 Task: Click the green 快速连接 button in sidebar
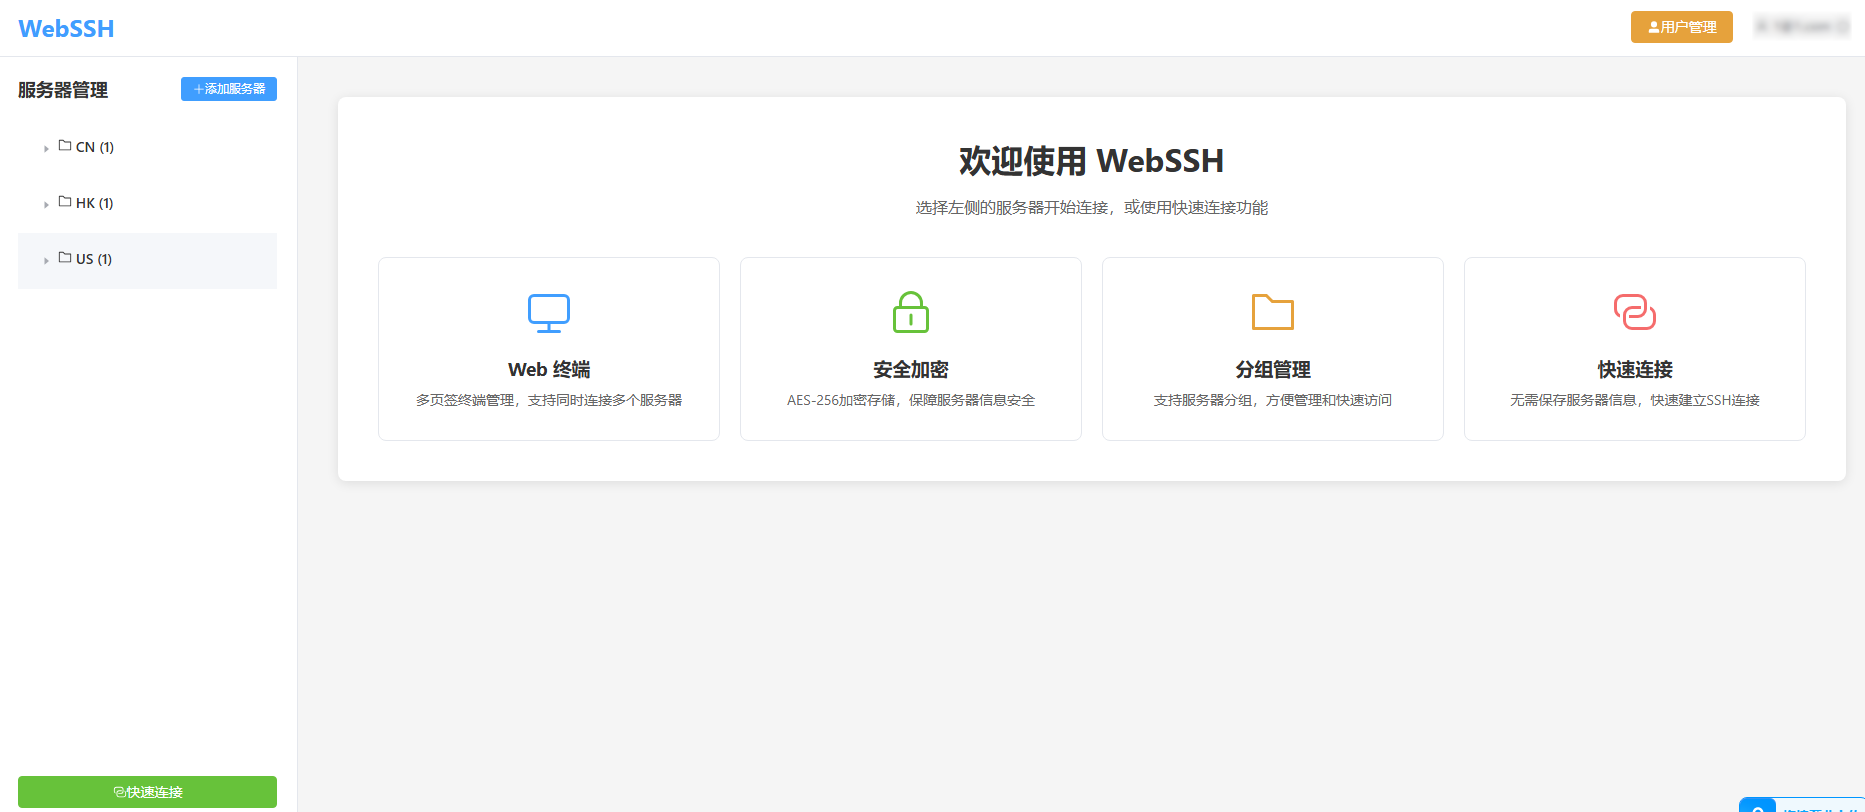(x=147, y=792)
